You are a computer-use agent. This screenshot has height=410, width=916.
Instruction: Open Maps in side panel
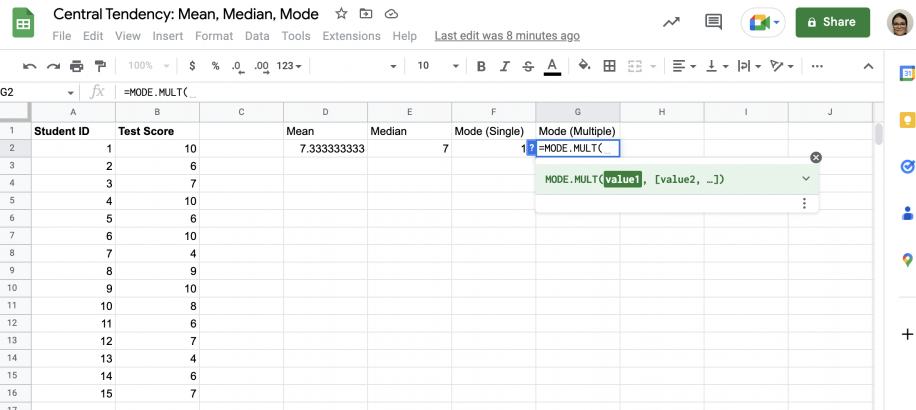pyautogui.click(x=907, y=260)
